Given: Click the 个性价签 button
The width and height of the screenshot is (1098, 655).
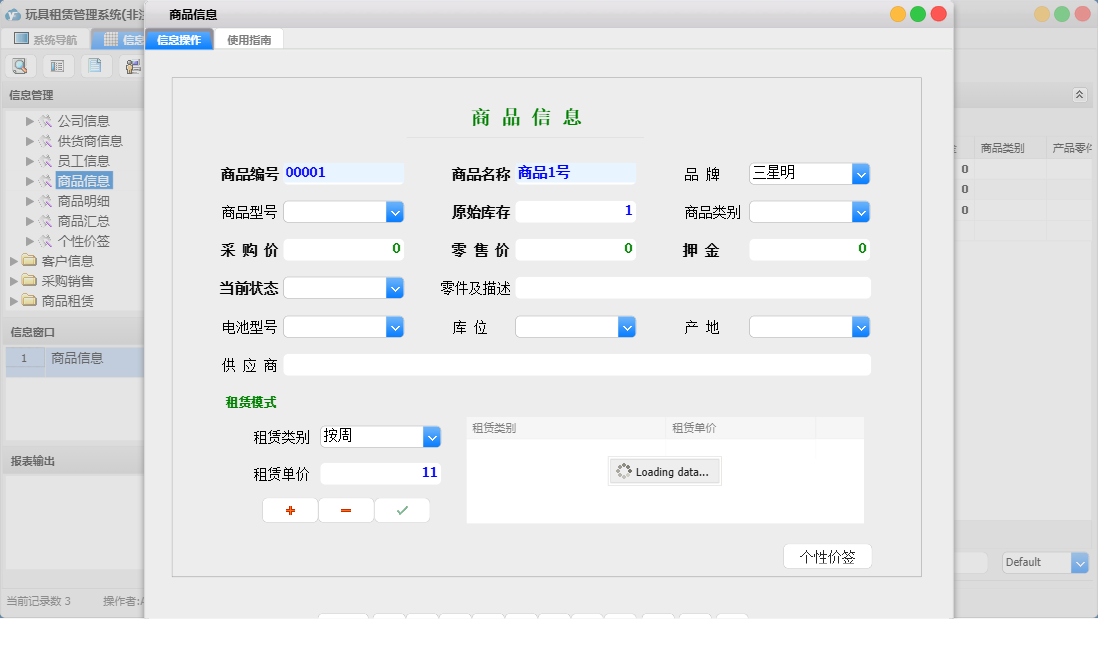Looking at the screenshot, I should point(827,557).
